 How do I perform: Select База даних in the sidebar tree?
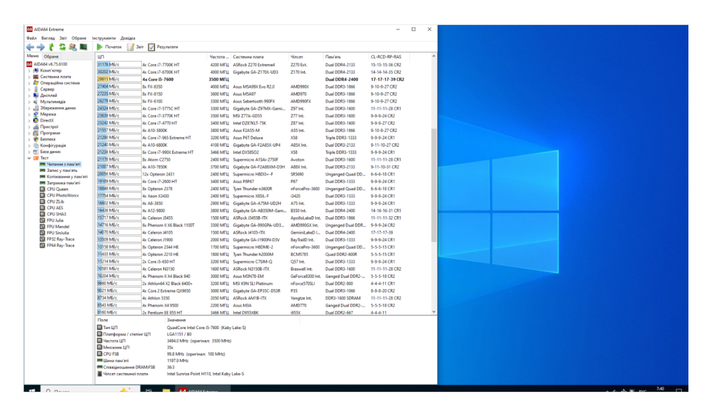[x=47, y=151]
